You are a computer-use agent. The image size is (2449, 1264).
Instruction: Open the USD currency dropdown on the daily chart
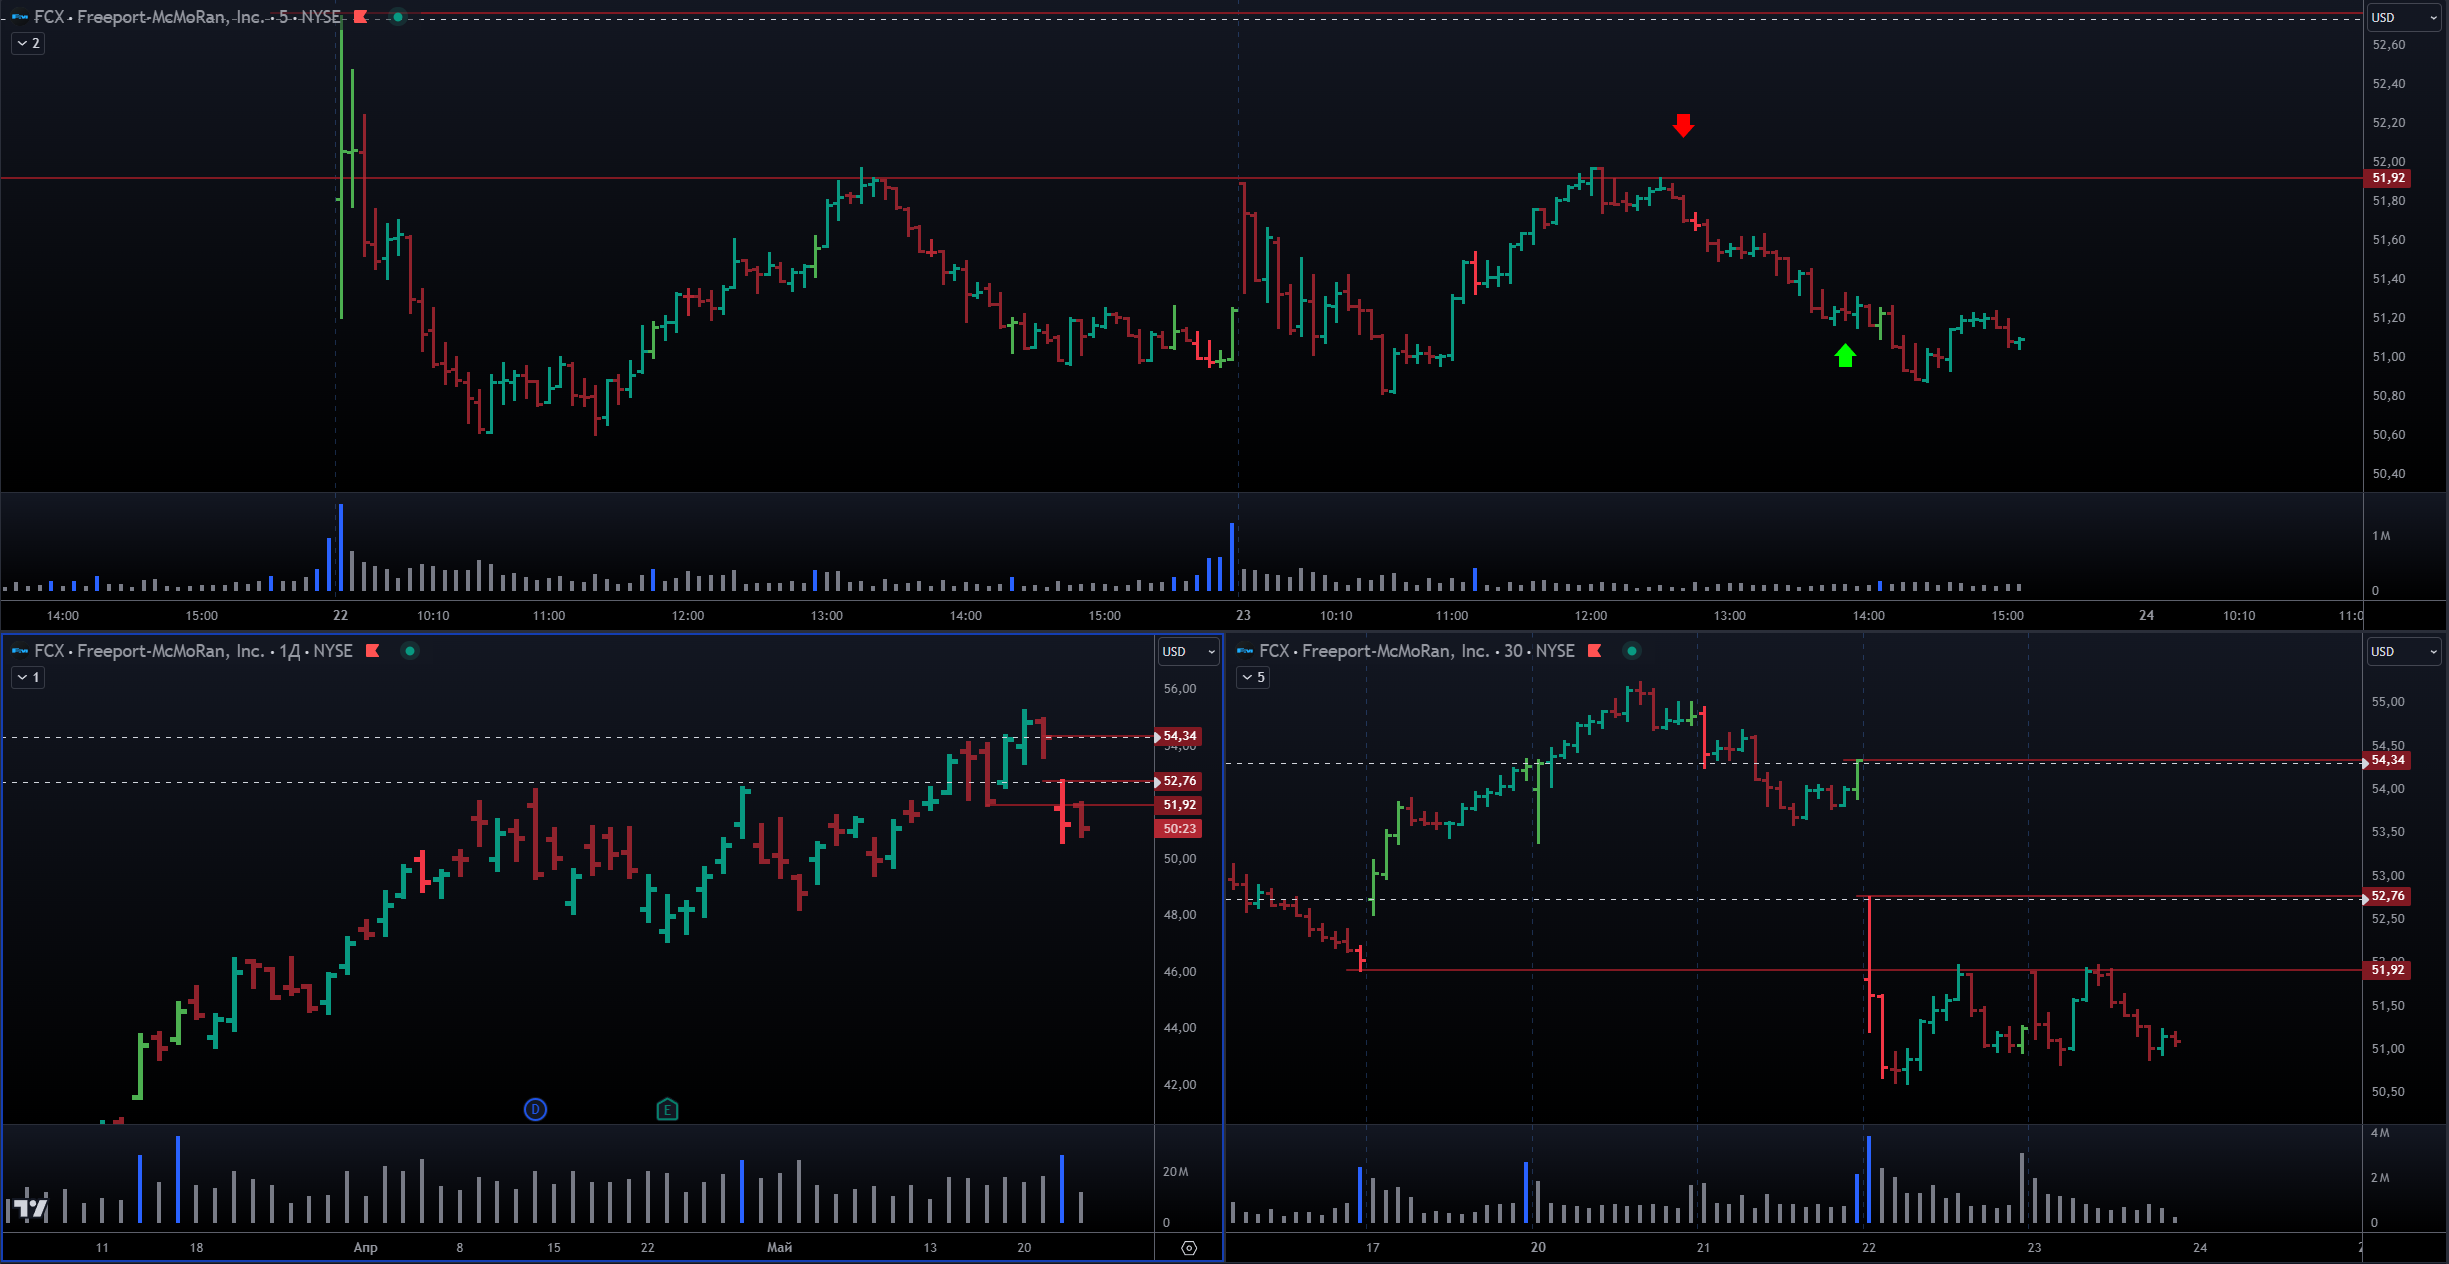(x=1188, y=651)
